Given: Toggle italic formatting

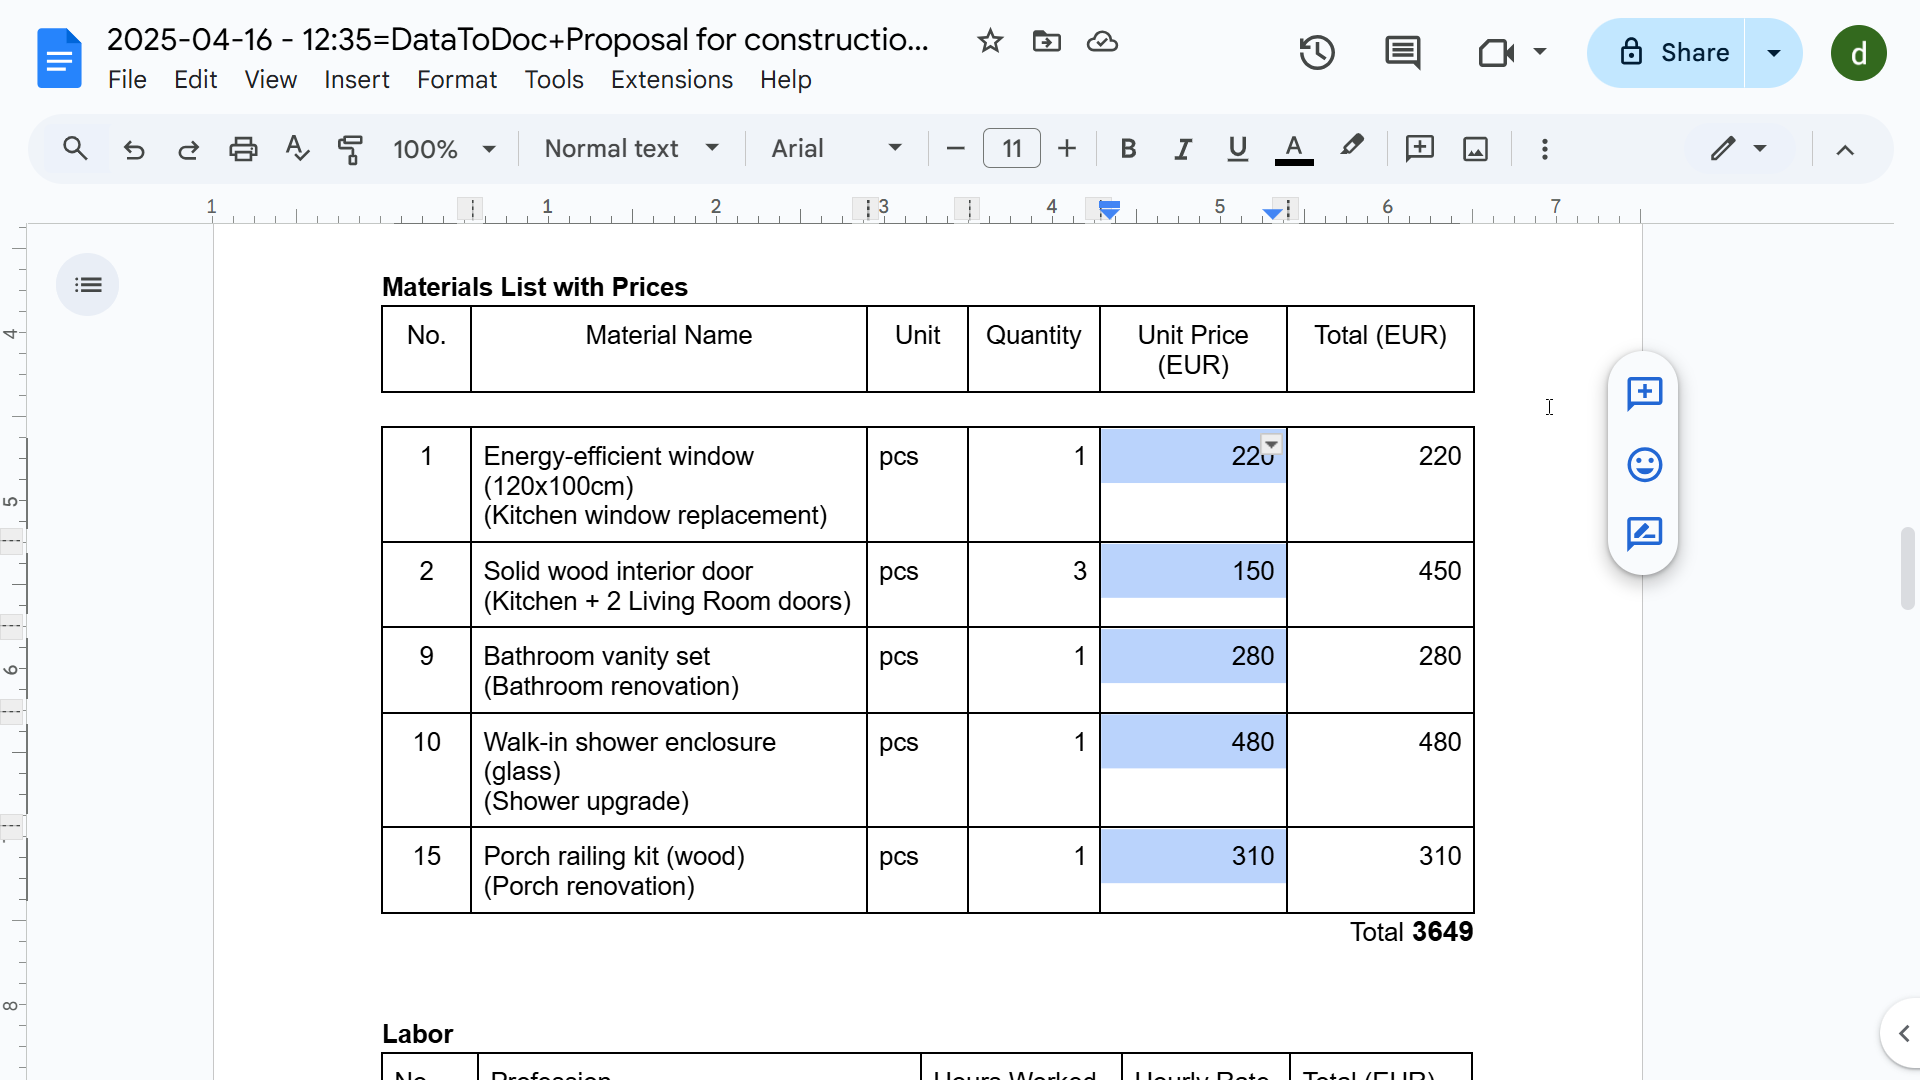Looking at the screenshot, I should tap(1183, 149).
